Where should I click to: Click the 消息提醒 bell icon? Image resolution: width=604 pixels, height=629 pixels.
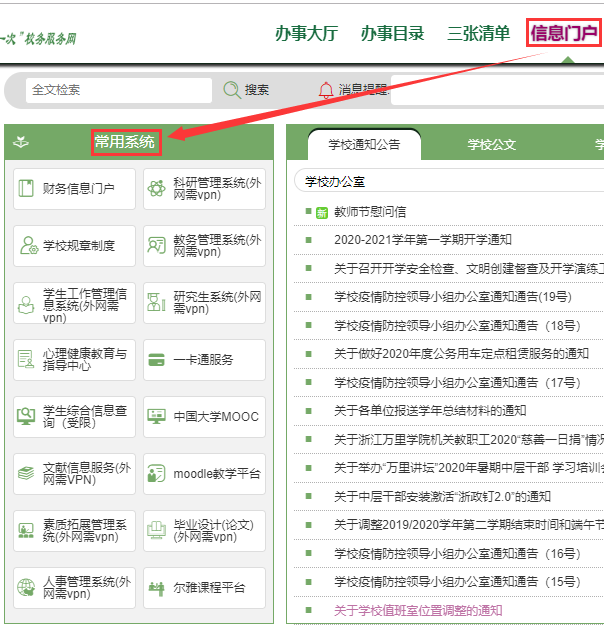point(325,90)
